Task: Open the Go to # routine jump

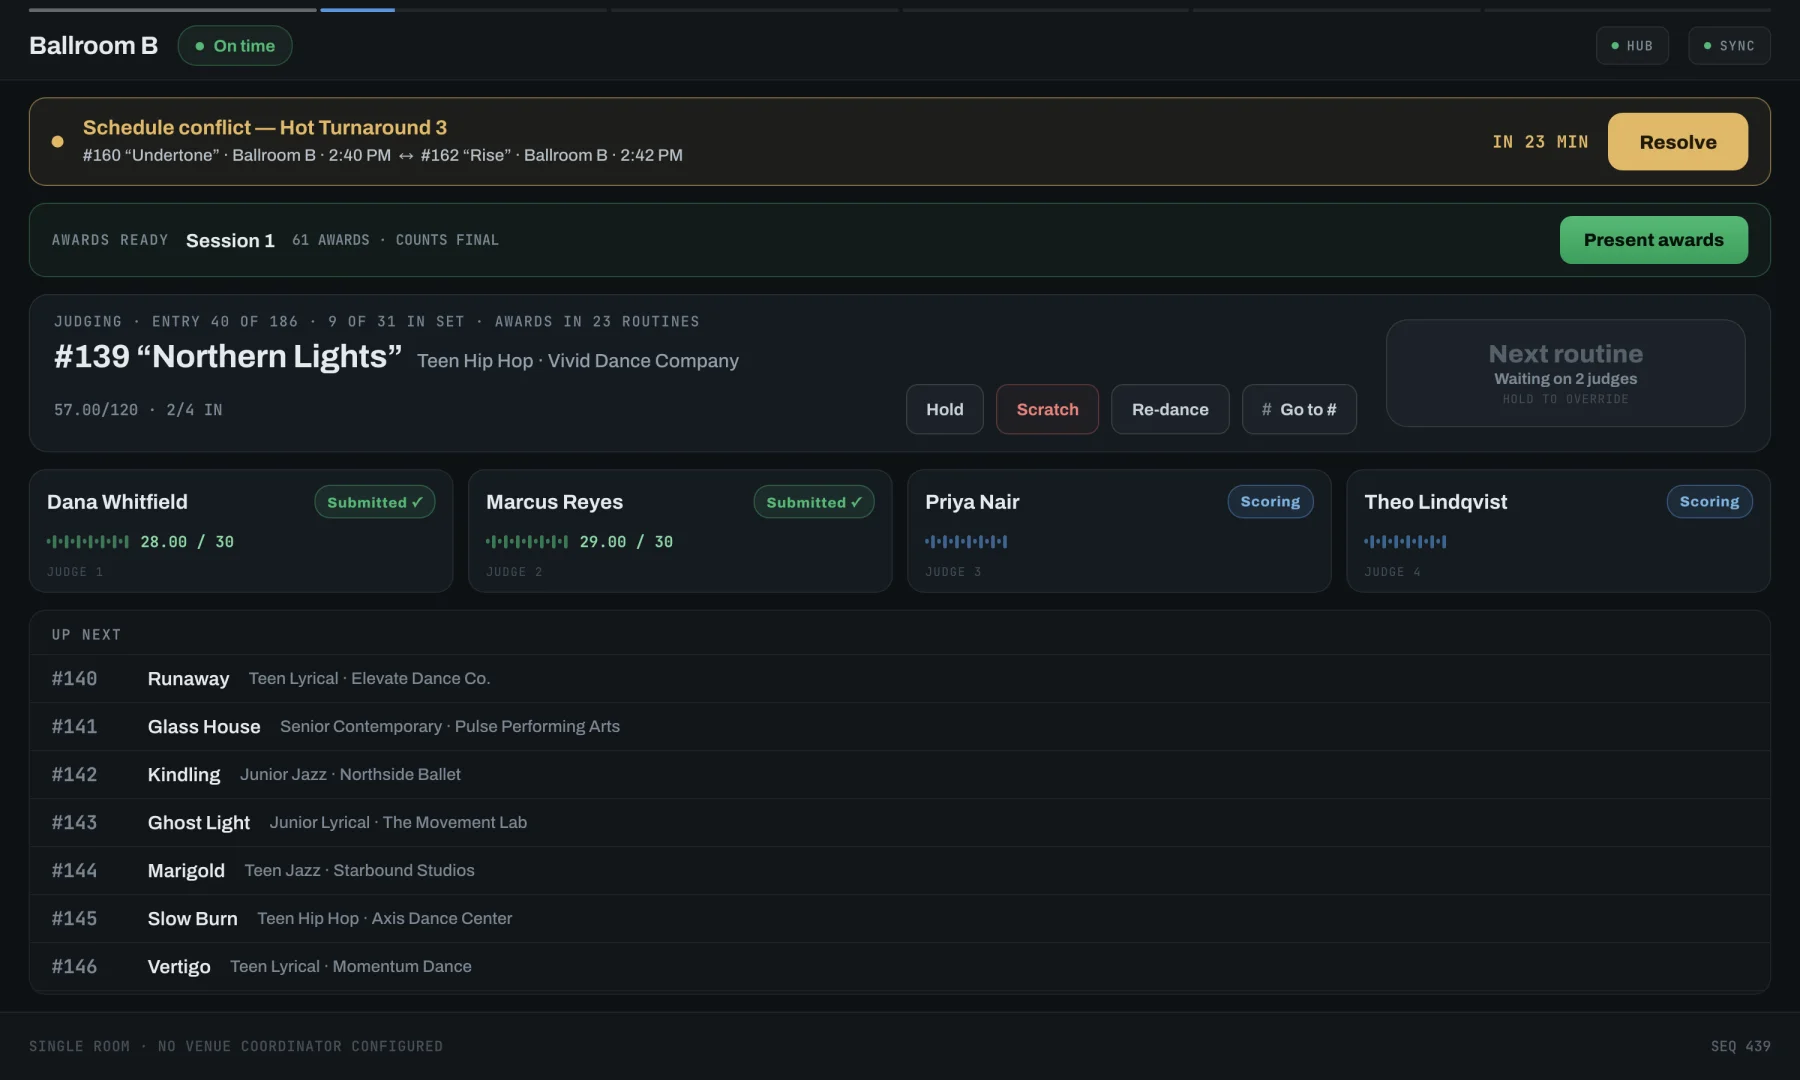Action: point(1299,409)
